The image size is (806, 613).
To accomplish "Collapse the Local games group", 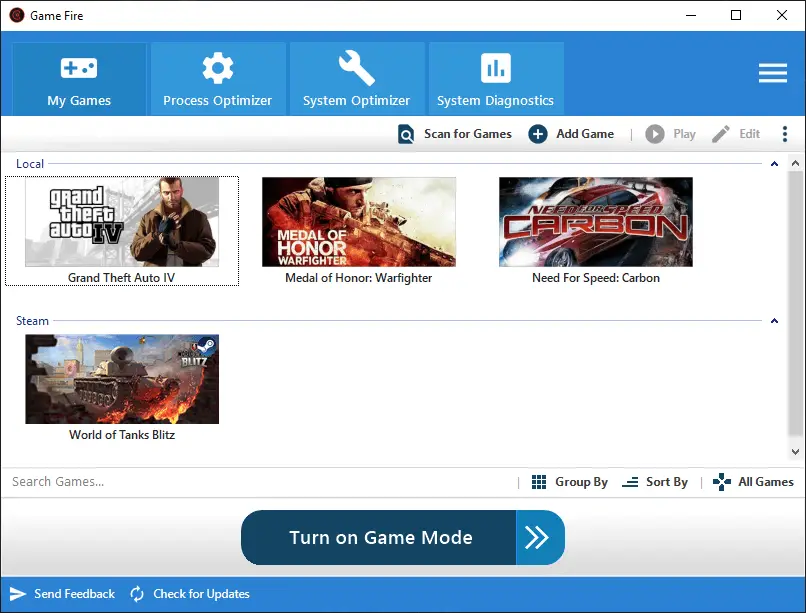I will (775, 164).
